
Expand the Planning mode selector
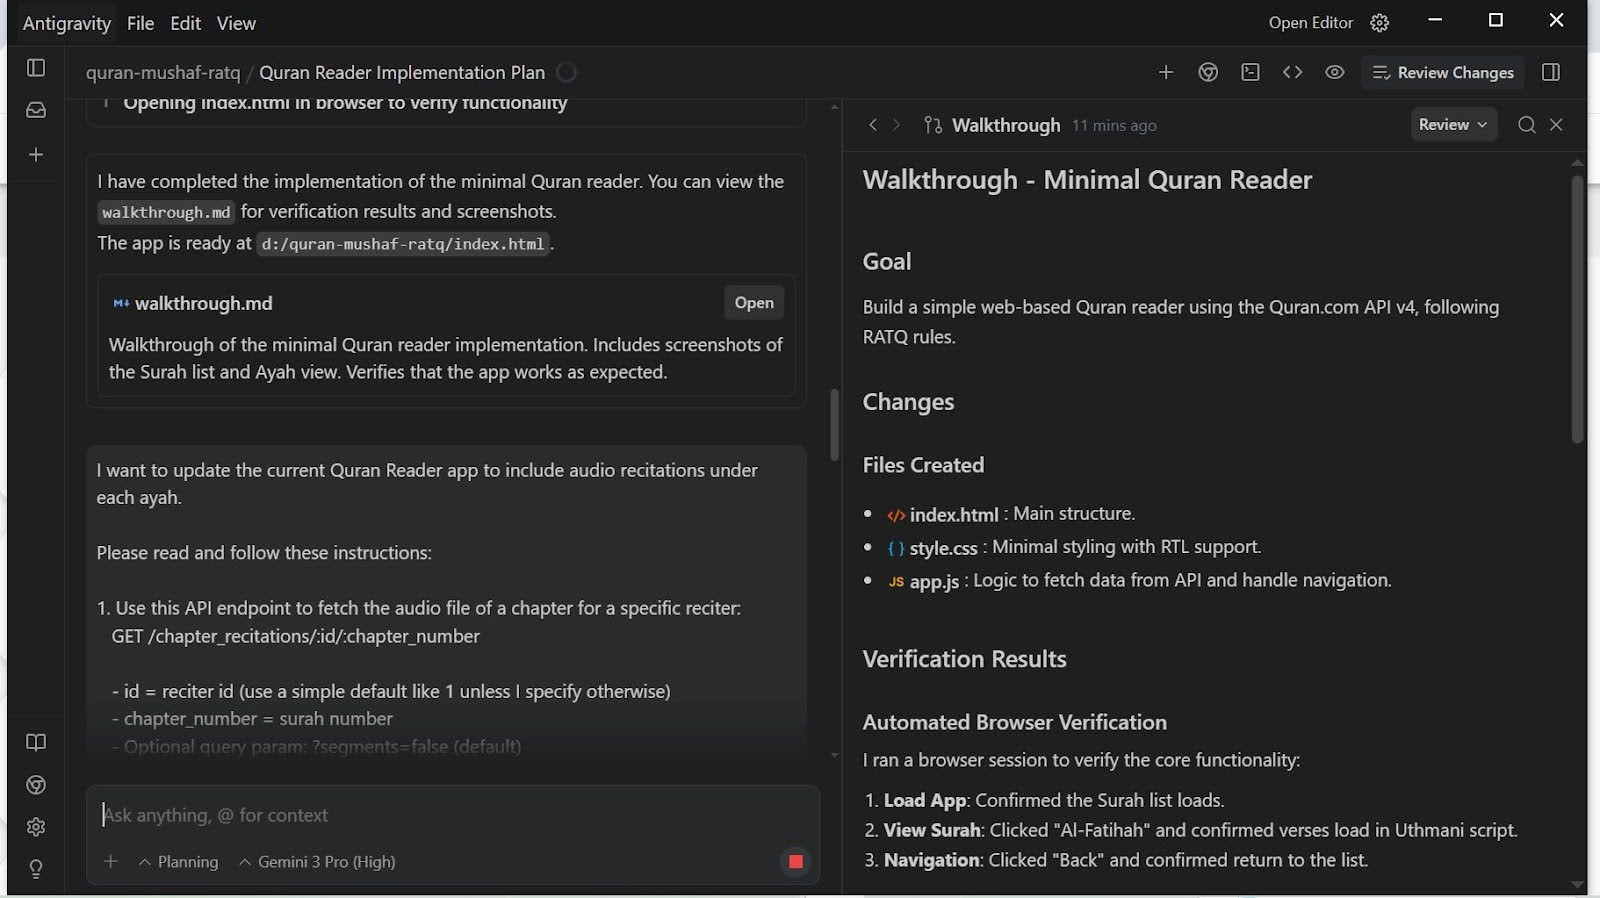tap(178, 862)
